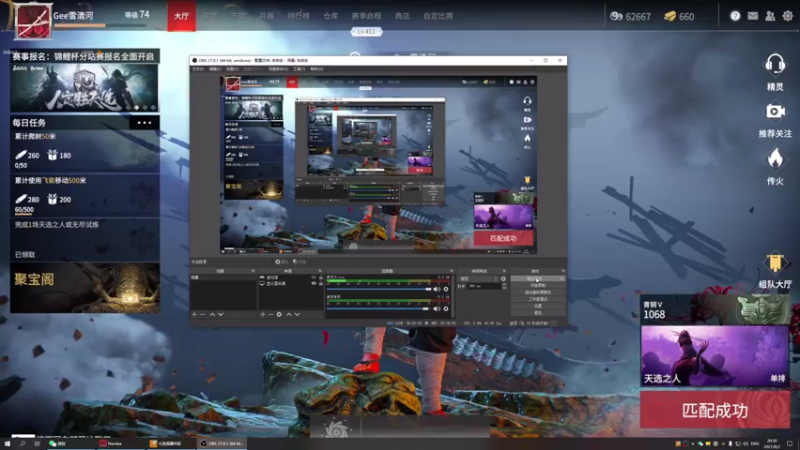Click the 匹配成功 match button
Viewport: 800px width, 450px height.
tap(715, 410)
